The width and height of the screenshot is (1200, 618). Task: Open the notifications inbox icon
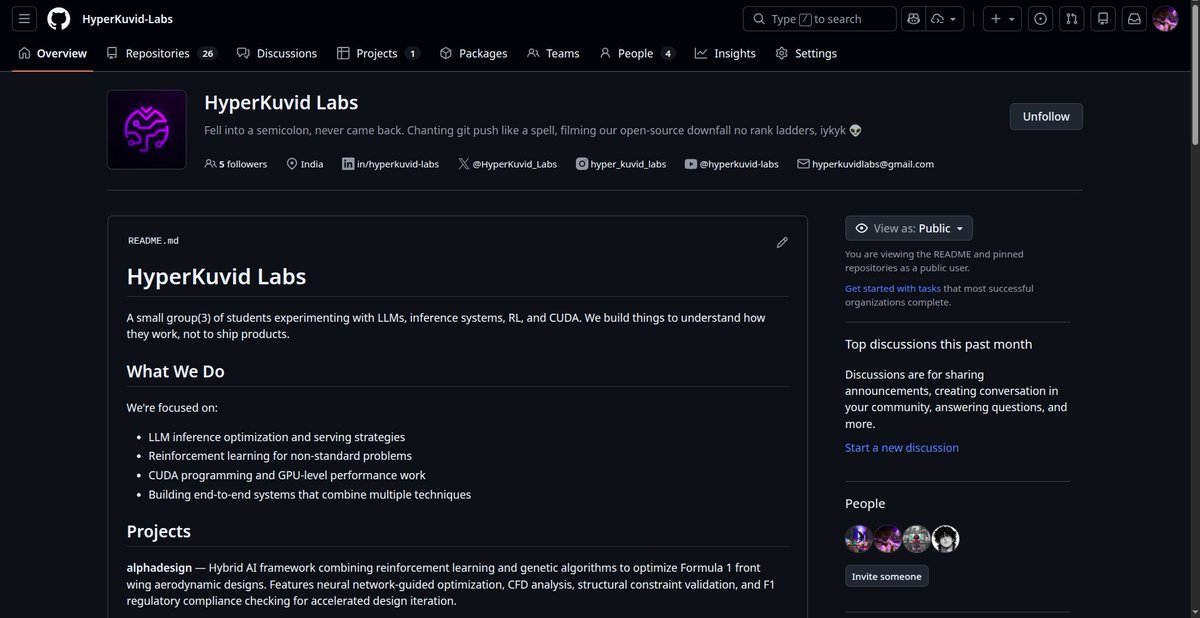(1134, 19)
